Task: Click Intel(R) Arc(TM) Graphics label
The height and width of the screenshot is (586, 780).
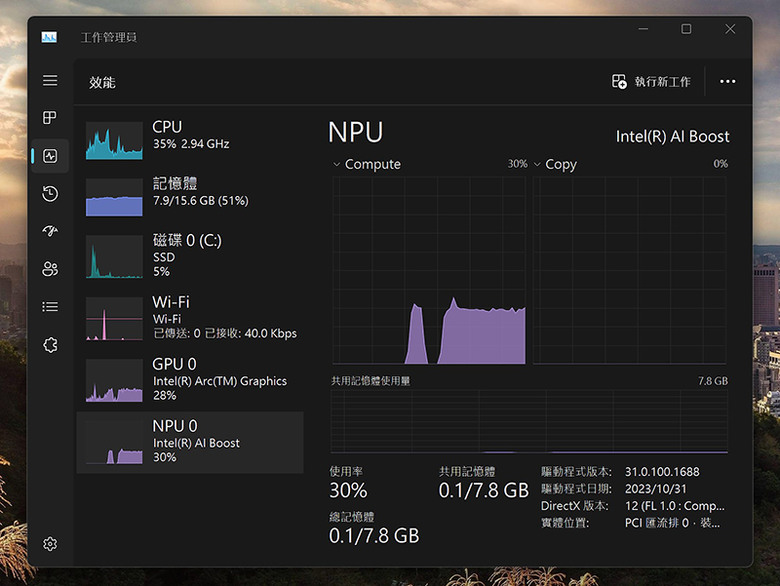Action: tap(220, 381)
